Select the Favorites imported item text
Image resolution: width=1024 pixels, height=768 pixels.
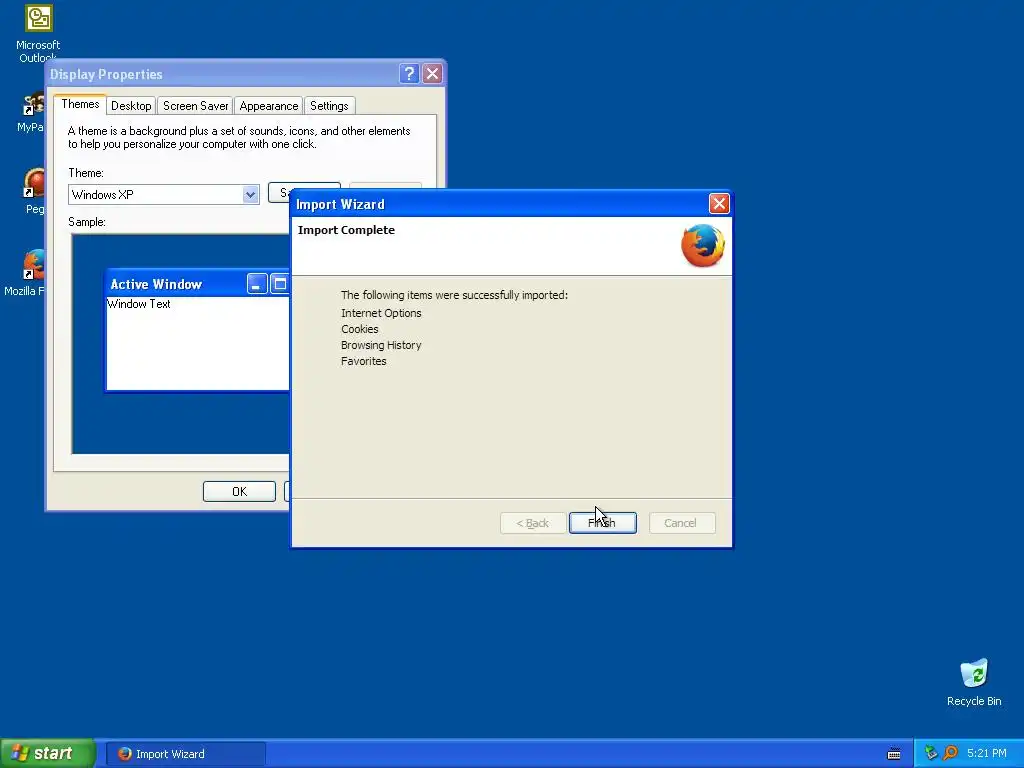tap(363, 361)
